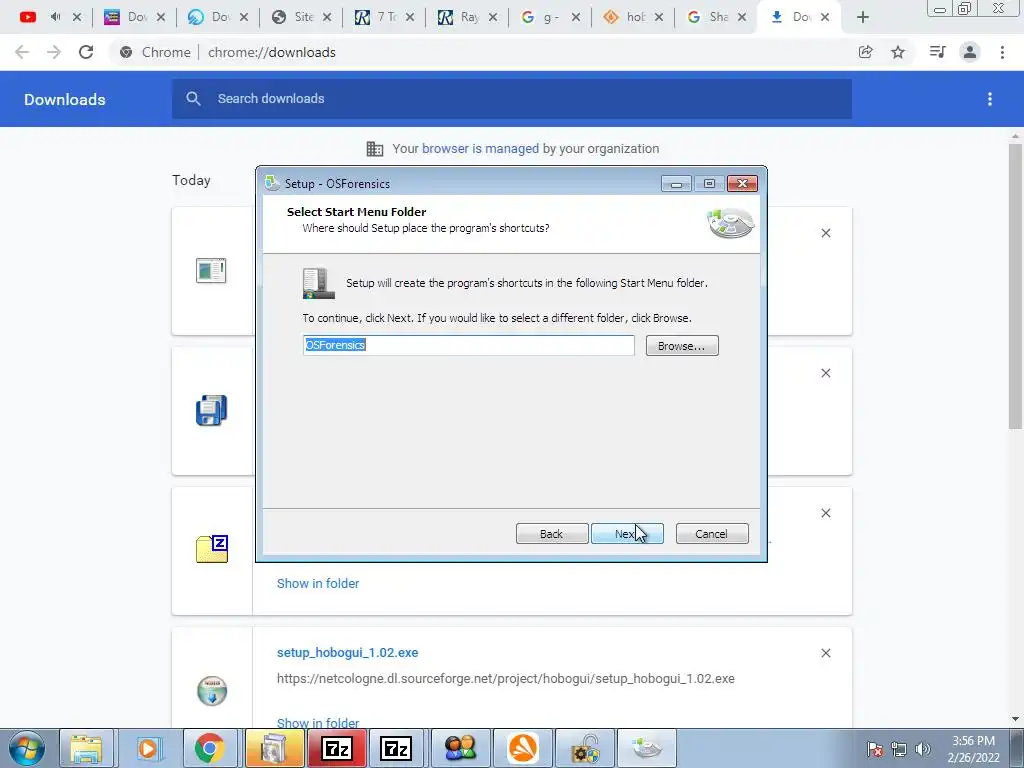Click the network tray icon
The image size is (1024, 768).
pos(899,749)
